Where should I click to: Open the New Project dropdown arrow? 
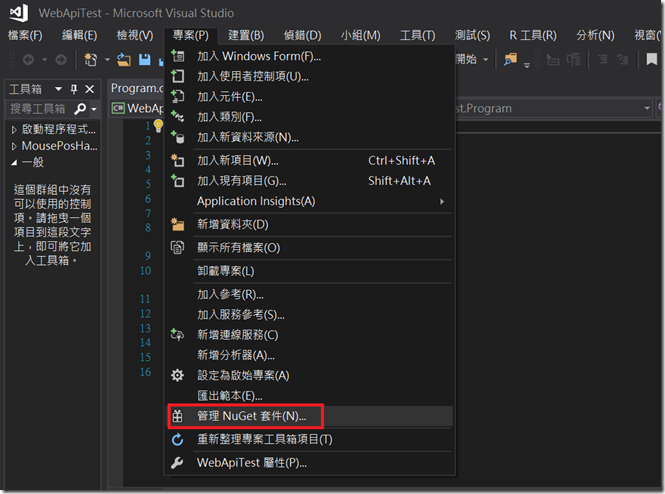(x=107, y=59)
